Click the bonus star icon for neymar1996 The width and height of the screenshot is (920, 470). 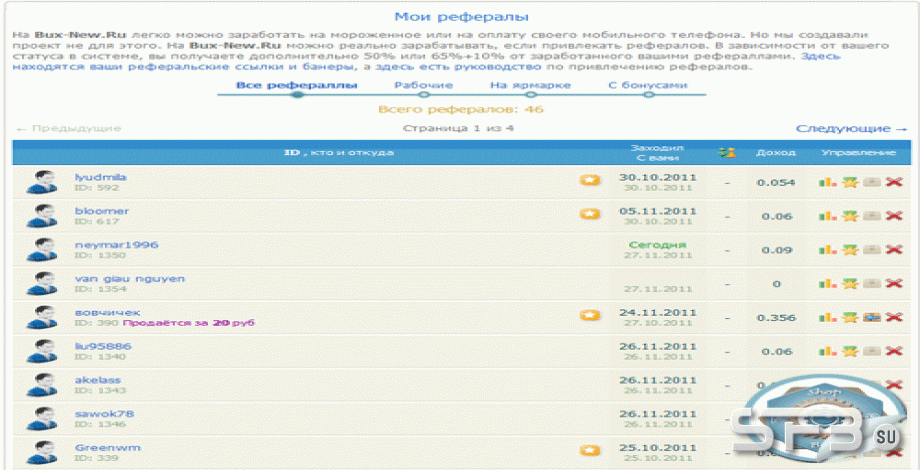850,250
